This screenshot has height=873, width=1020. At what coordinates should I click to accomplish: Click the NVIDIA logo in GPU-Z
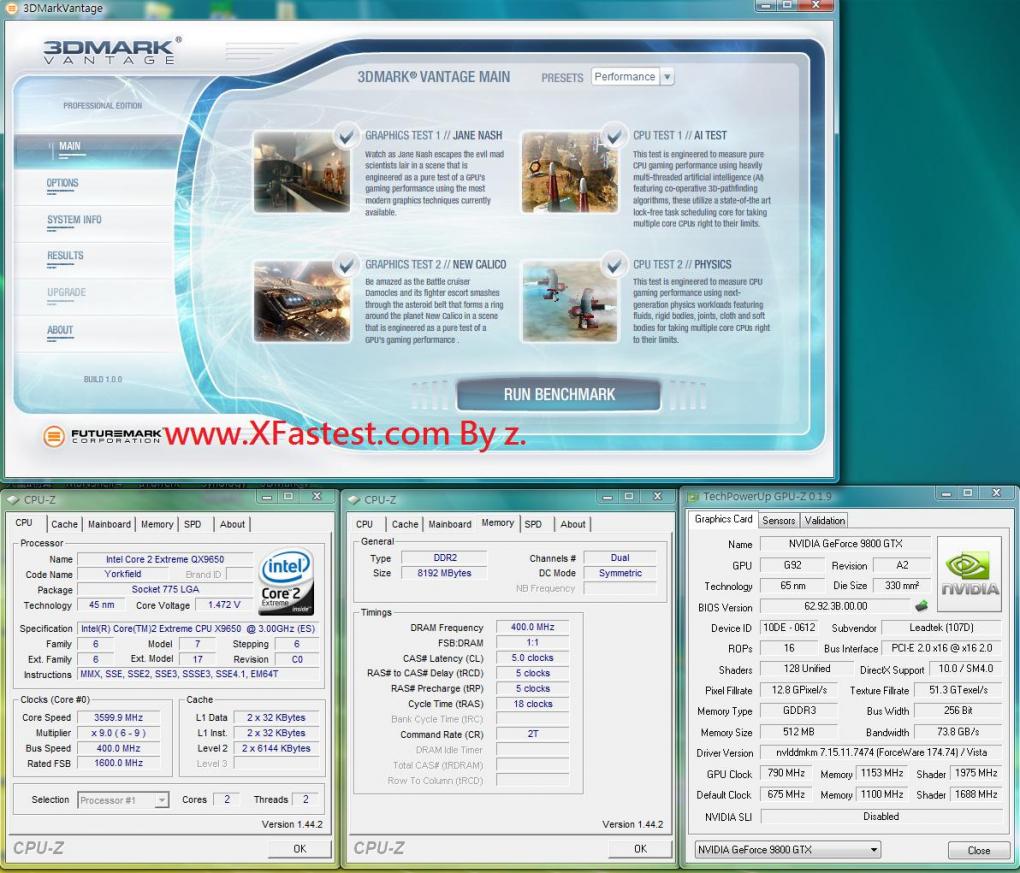click(x=969, y=574)
